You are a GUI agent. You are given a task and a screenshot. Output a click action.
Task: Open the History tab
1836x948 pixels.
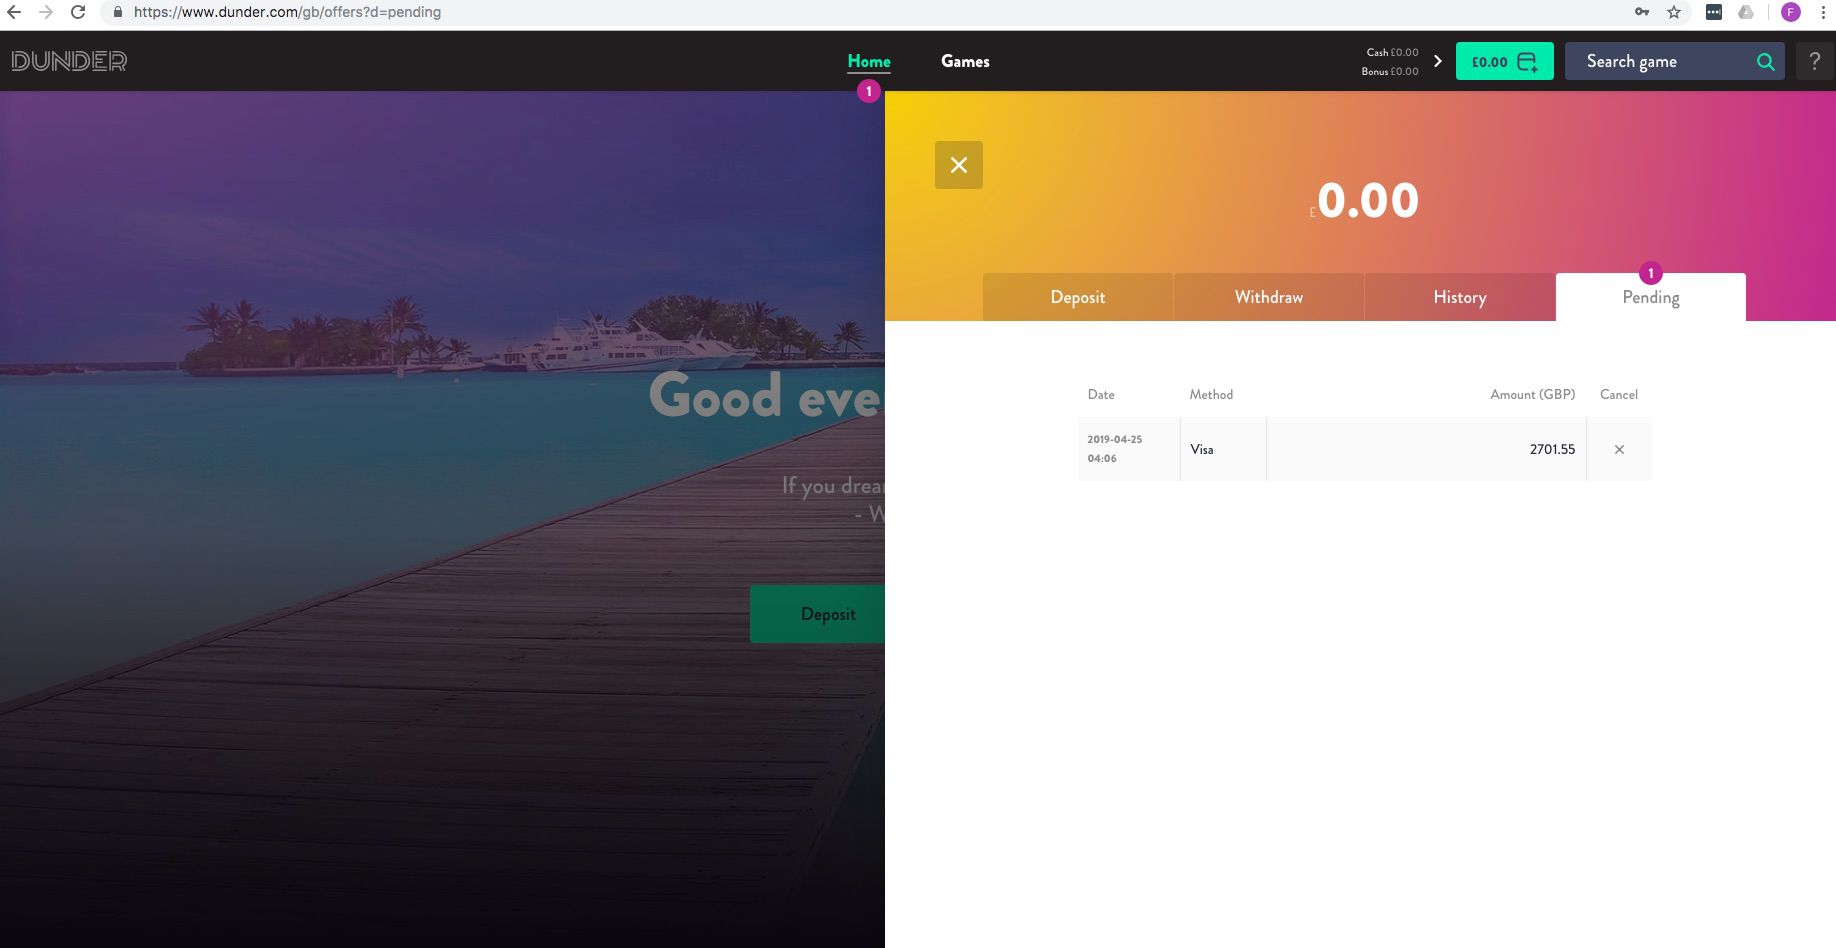pos(1460,297)
